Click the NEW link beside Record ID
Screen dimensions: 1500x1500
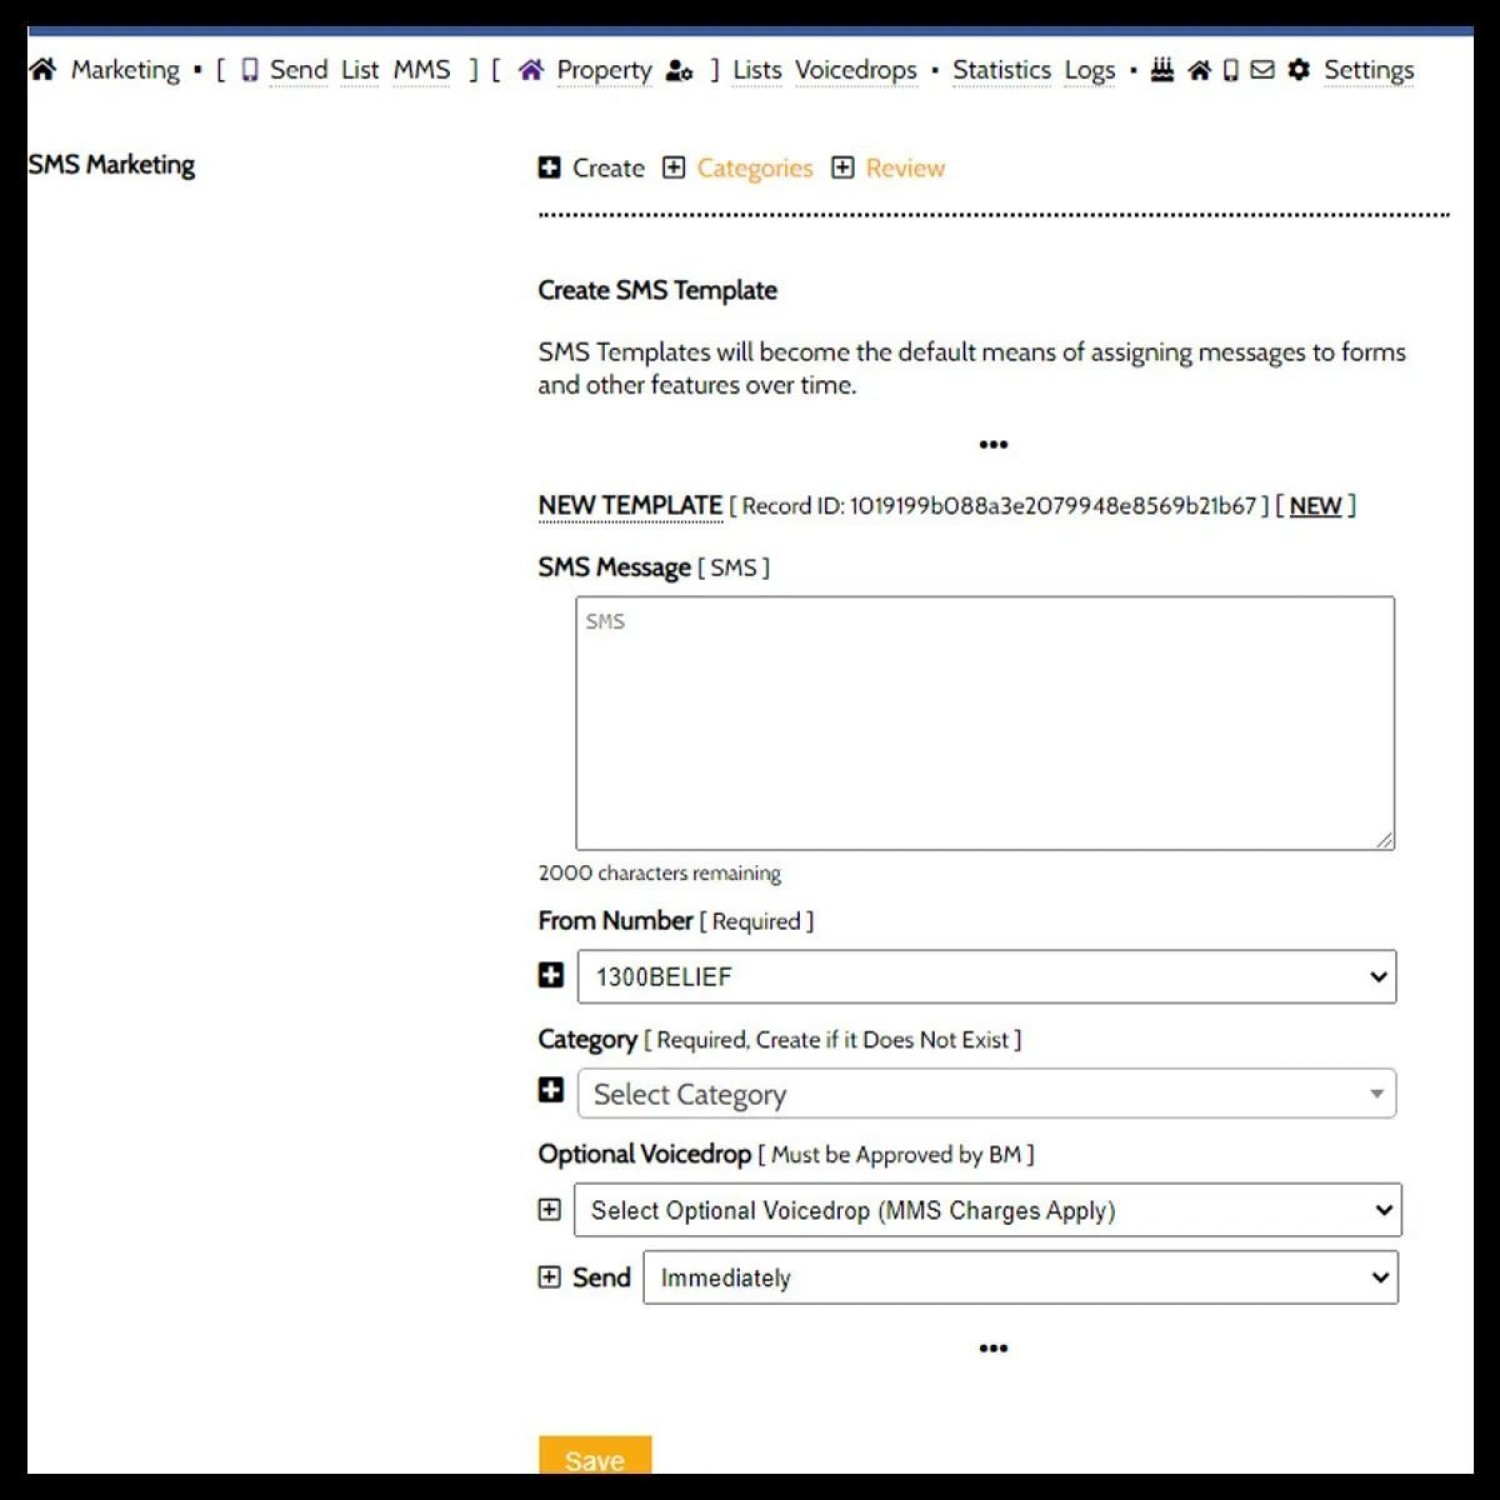pos(1315,506)
